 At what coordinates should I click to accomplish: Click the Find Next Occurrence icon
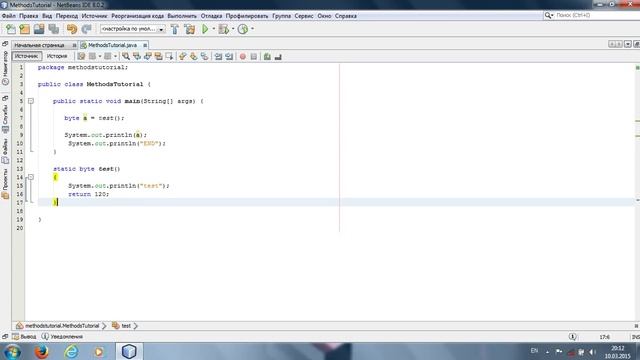coord(147,56)
